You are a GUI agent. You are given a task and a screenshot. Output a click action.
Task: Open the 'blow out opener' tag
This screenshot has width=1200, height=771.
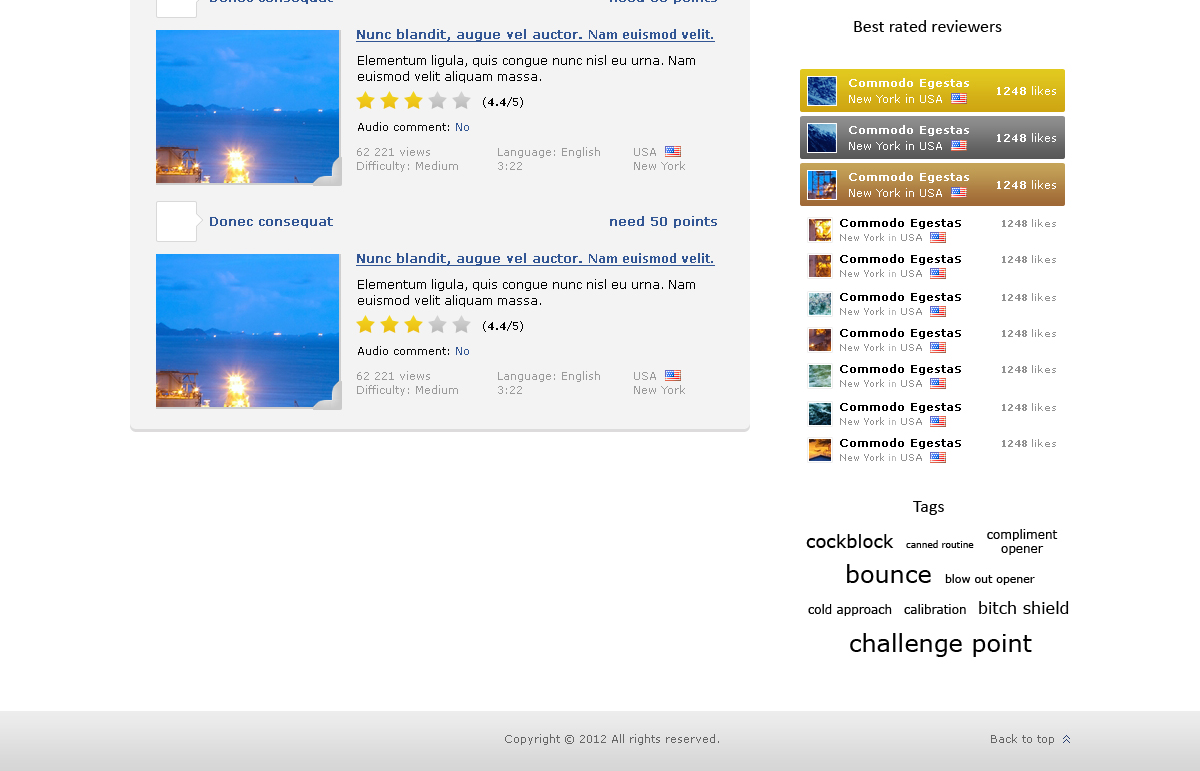989,579
